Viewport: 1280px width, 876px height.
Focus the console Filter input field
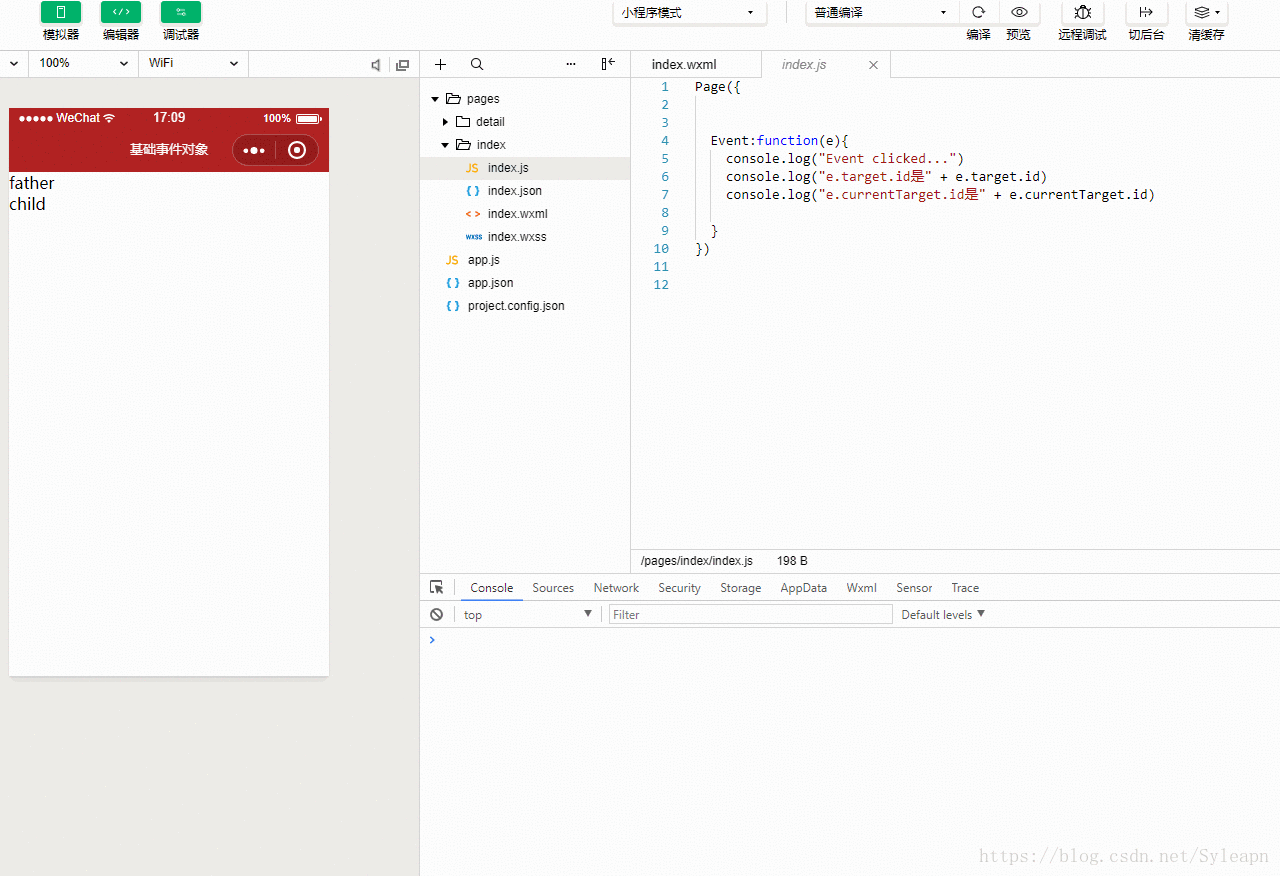pos(750,614)
